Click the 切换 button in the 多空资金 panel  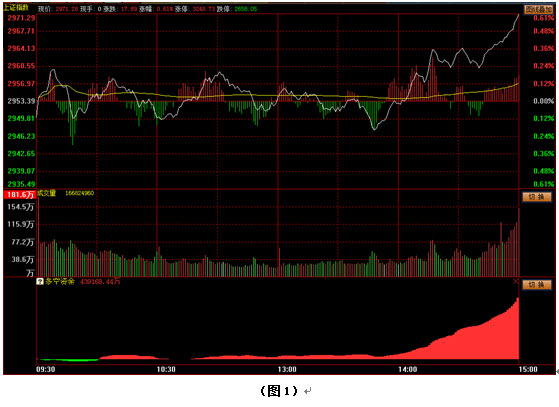(537, 285)
